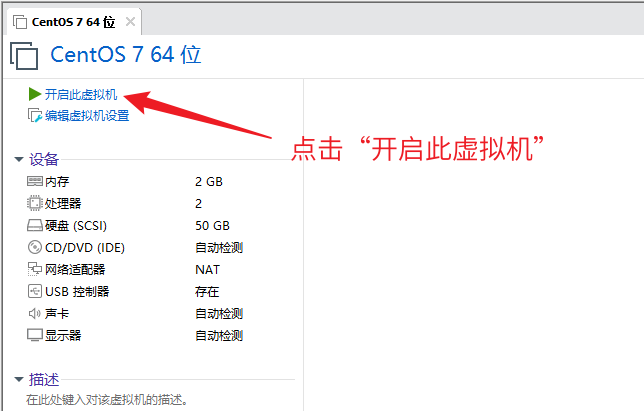This screenshot has width=644, height=411.
Task: Select the 显示器 monitor icon
Action: coord(35,335)
